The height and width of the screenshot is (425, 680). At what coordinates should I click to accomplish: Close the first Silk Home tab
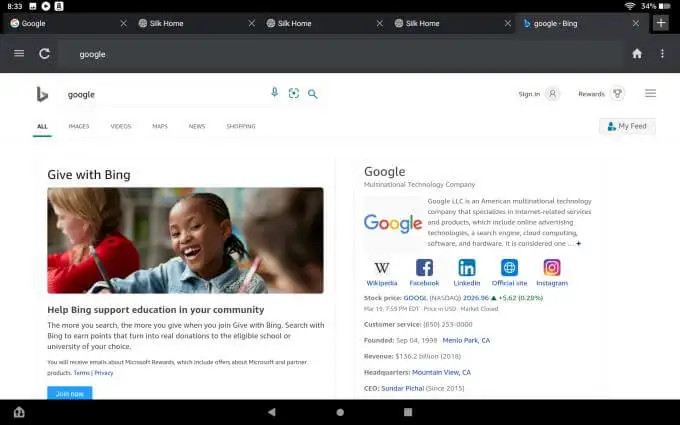point(252,23)
